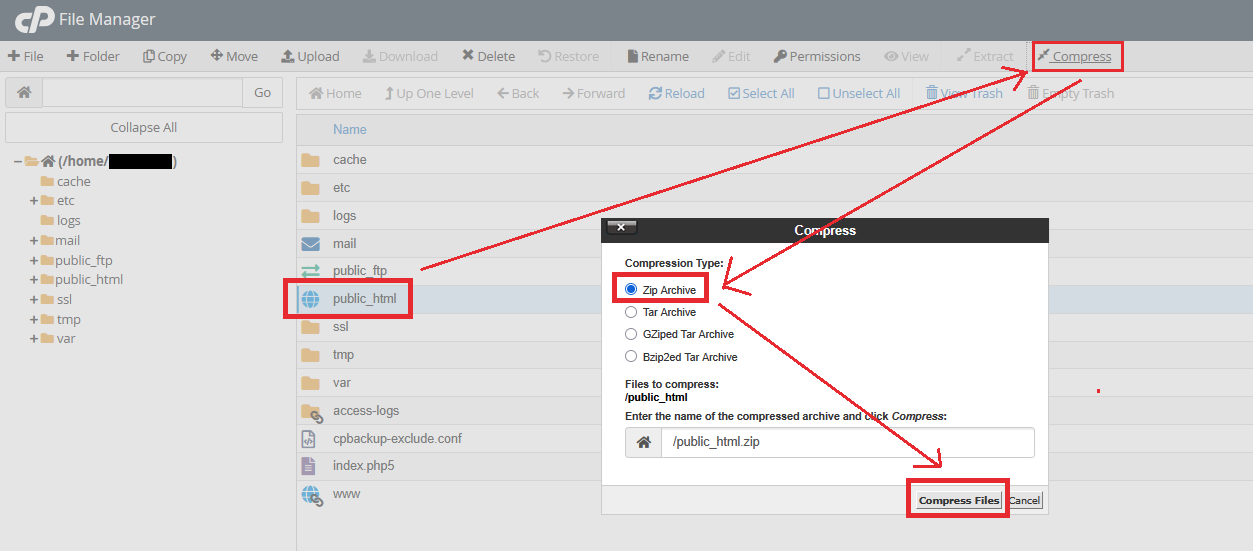Collapse the home root tree node
Viewport: 1253px width, 551px height.
18,161
